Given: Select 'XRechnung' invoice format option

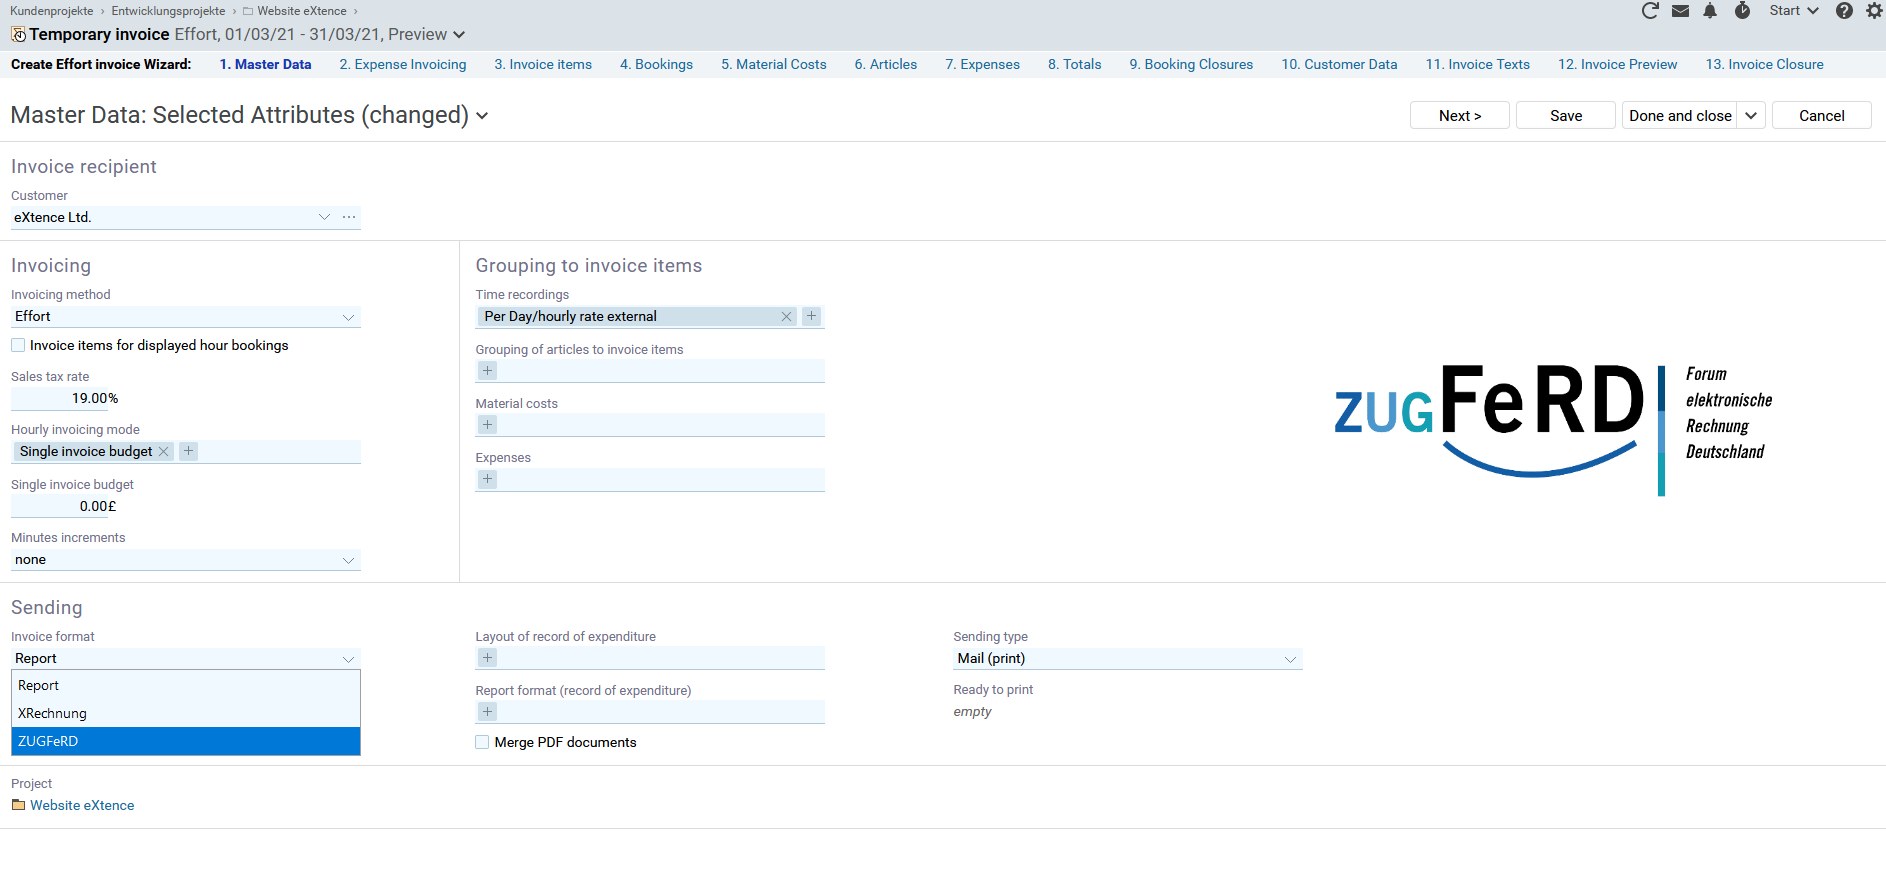Looking at the screenshot, I should (x=185, y=714).
